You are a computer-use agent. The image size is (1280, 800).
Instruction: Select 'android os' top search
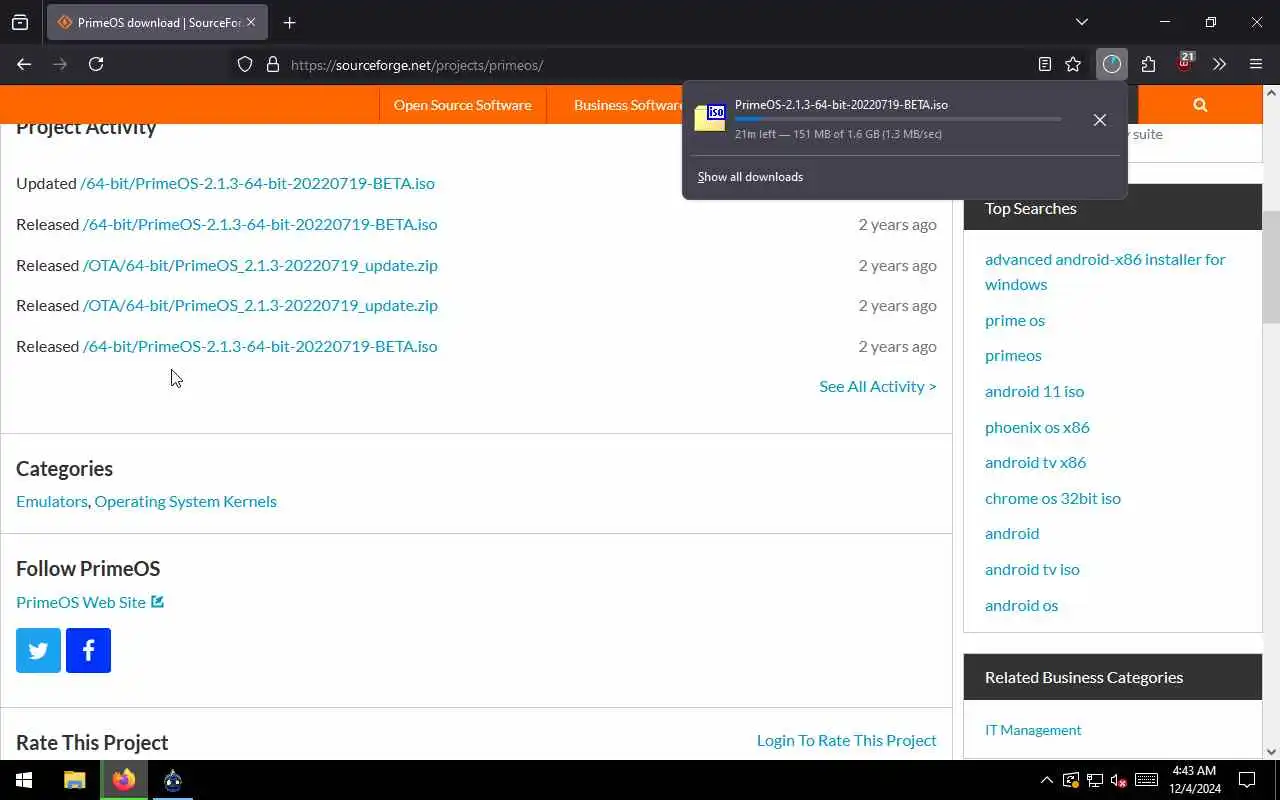pos(1021,605)
